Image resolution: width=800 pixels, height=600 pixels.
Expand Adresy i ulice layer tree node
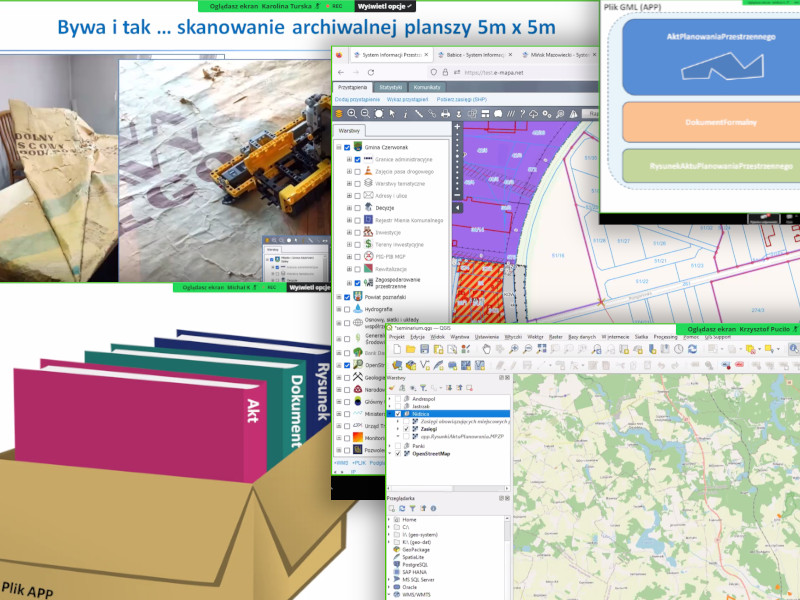[349, 196]
